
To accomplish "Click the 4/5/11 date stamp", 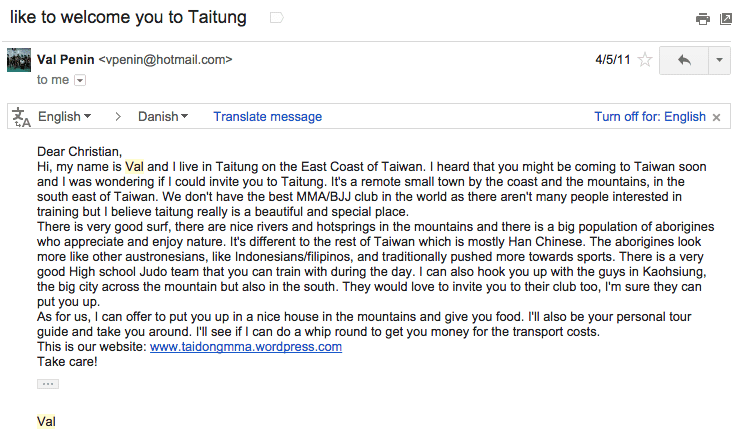I will [x=612, y=60].
